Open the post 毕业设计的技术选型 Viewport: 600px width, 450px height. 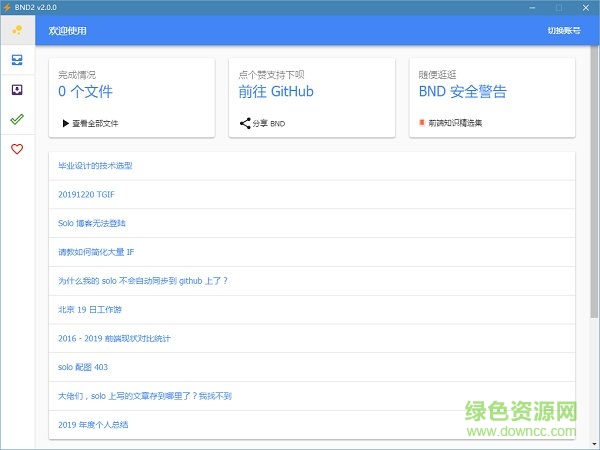(96, 166)
